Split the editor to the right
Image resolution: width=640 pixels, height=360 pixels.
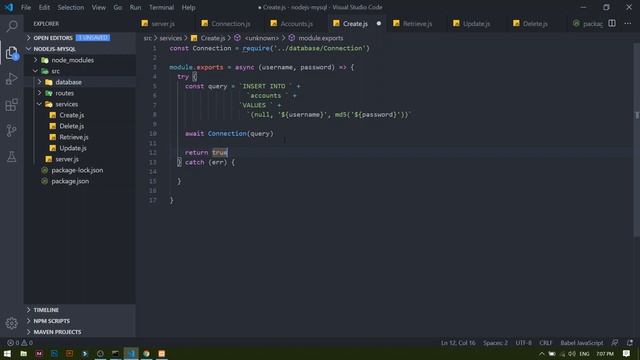(x=612, y=23)
